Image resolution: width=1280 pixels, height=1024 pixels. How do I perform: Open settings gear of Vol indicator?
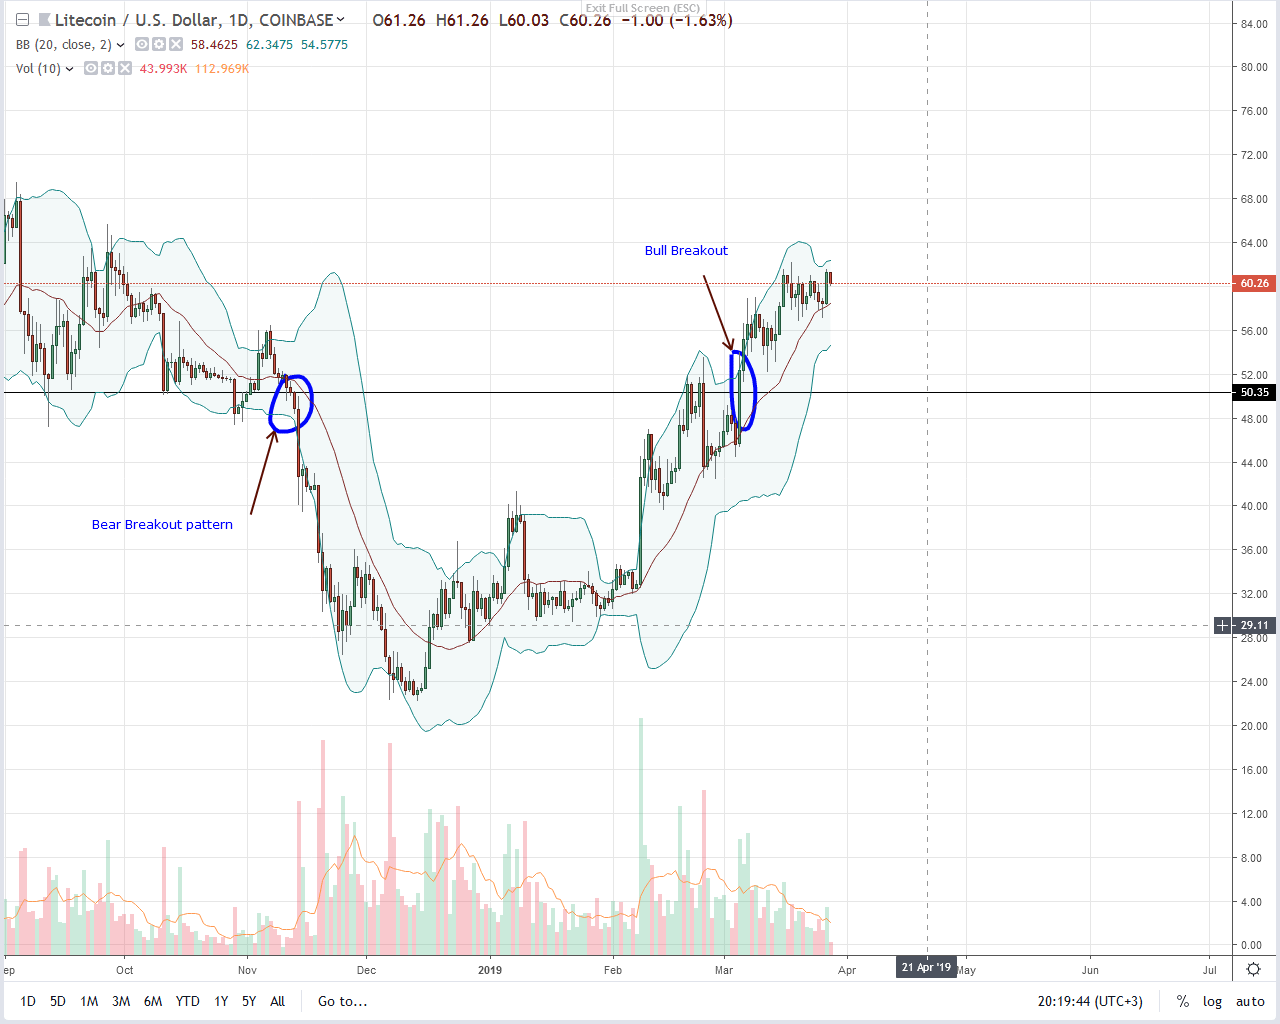click(108, 69)
